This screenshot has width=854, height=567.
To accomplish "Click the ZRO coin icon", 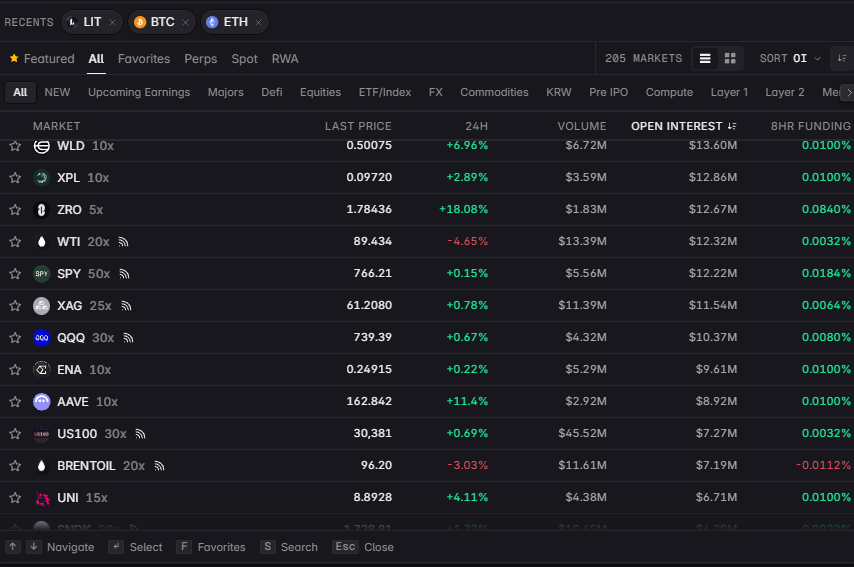I will click(41, 210).
